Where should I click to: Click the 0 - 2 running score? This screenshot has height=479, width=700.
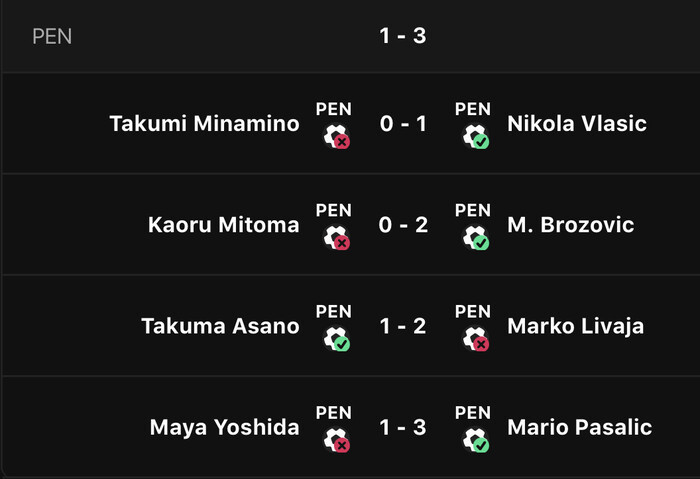403,225
